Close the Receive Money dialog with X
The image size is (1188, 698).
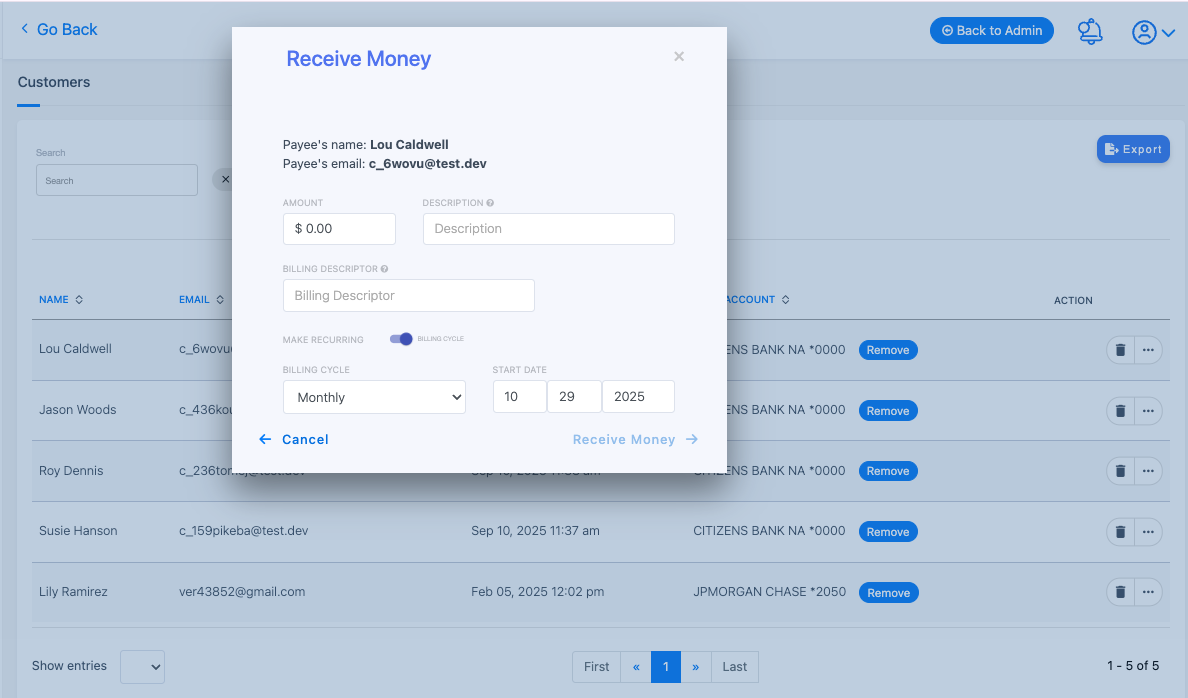click(x=679, y=57)
